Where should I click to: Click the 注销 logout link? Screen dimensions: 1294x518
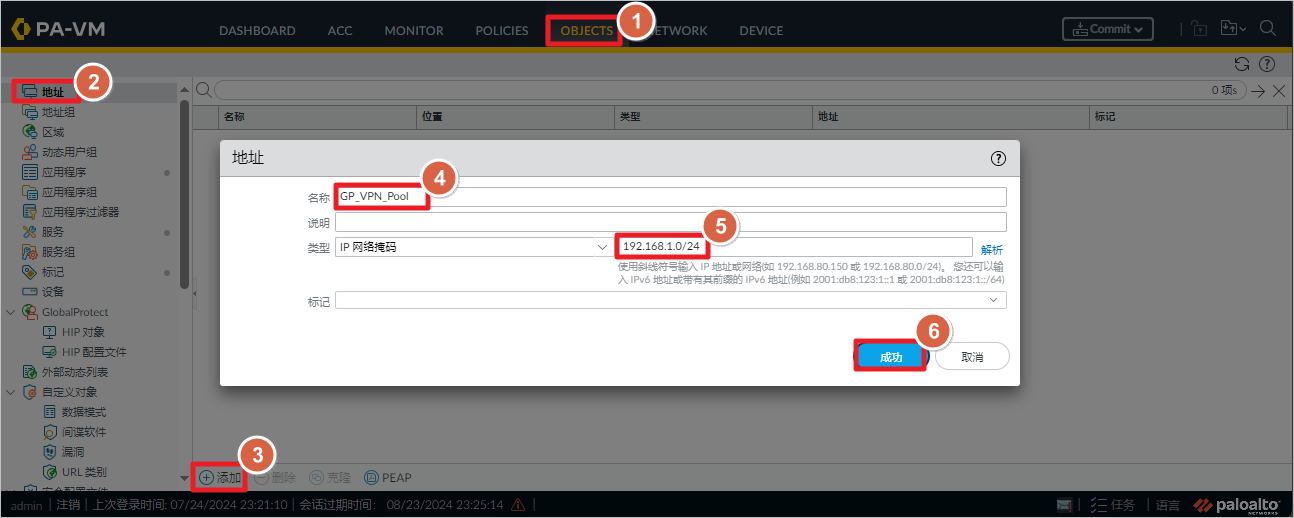coord(68,505)
